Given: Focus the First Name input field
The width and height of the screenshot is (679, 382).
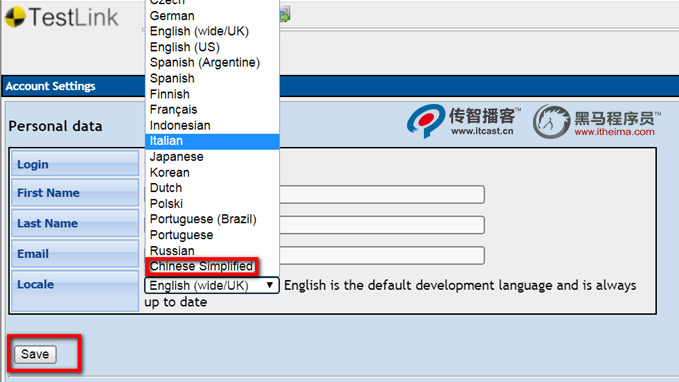Looking at the screenshot, I should (382, 194).
